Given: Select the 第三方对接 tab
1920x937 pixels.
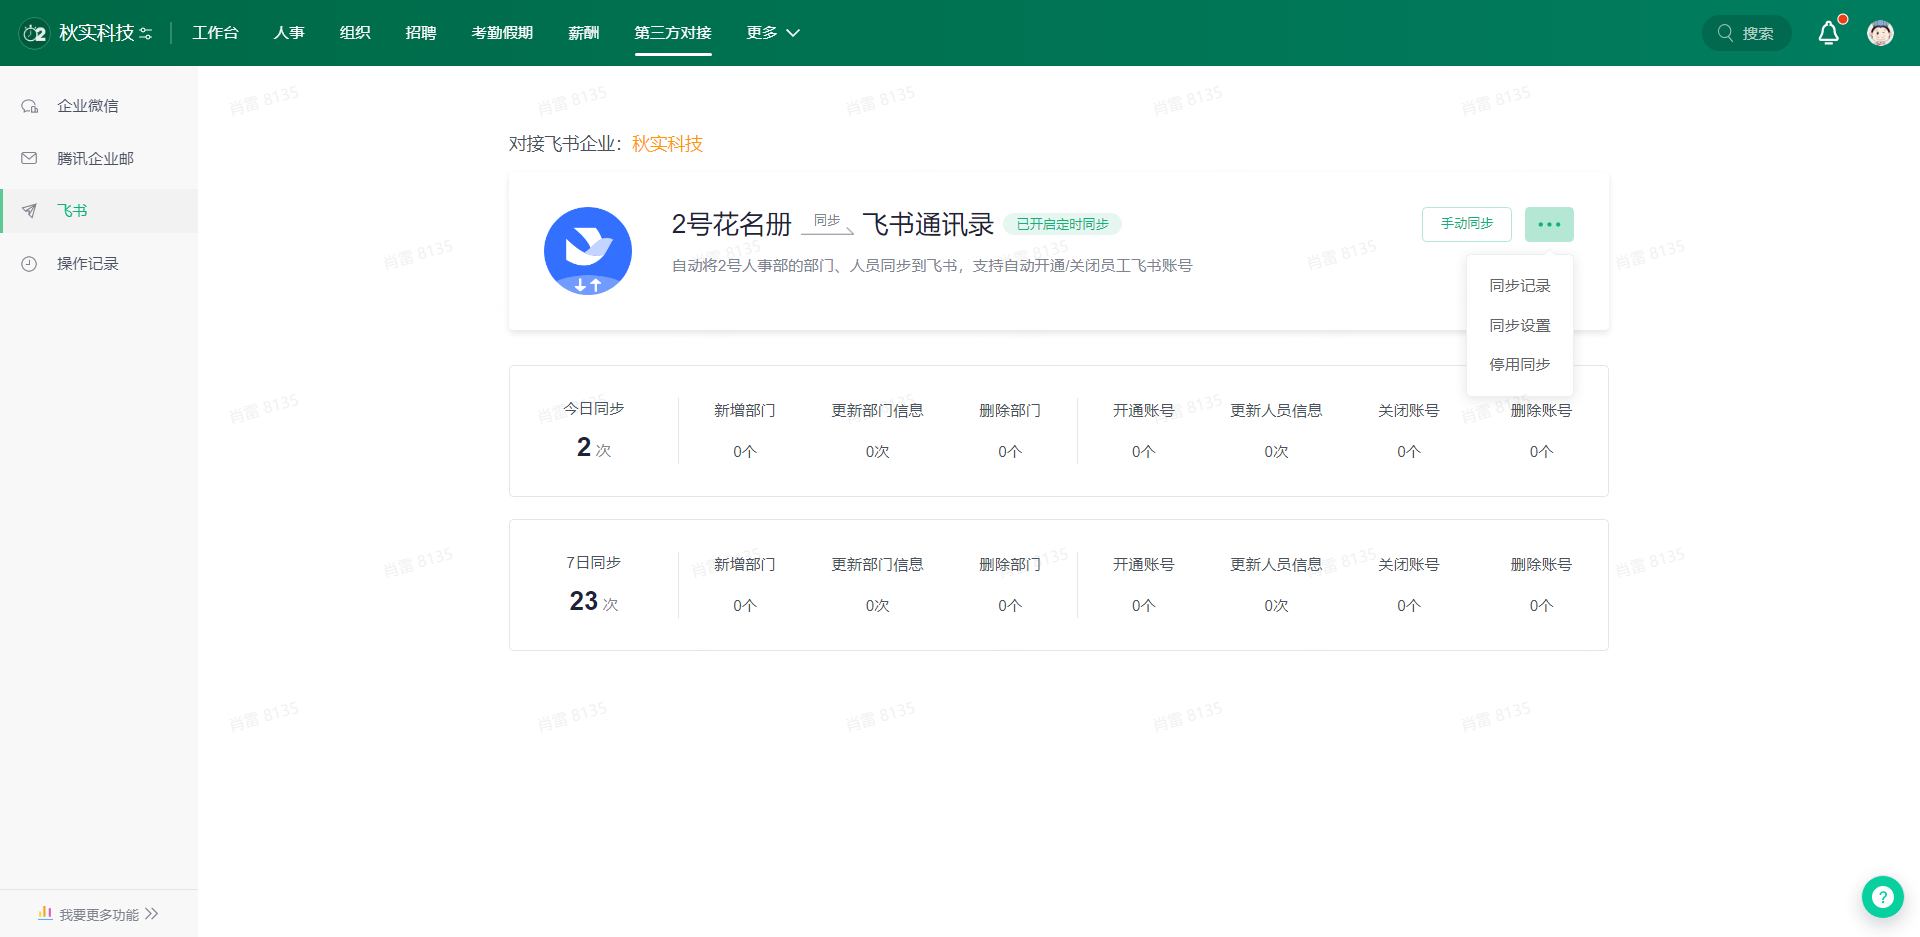Looking at the screenshot, I should [x=673, y=33].
